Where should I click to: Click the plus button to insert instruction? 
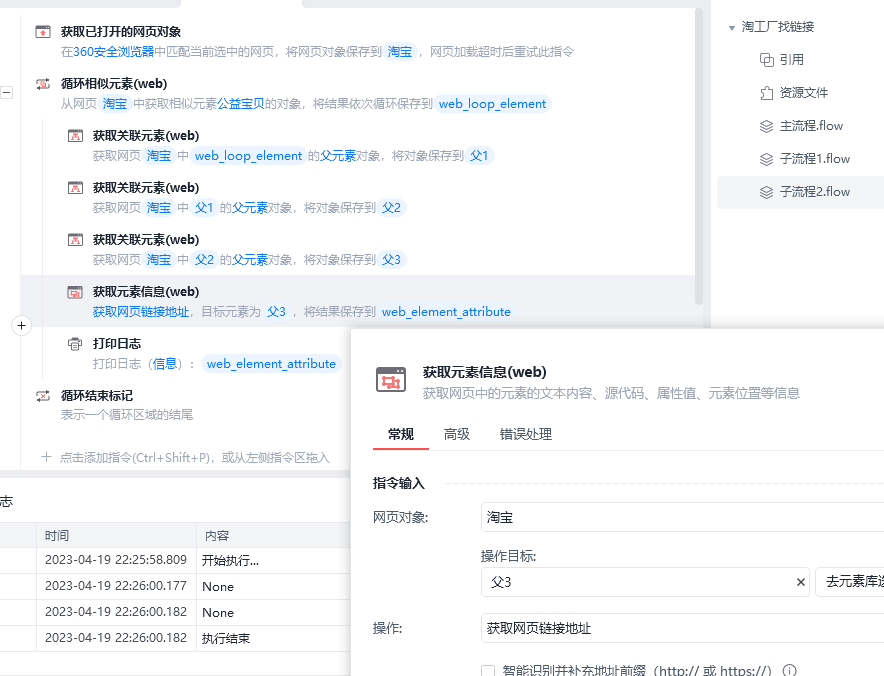pyautogui.click(x=23, y=325)
